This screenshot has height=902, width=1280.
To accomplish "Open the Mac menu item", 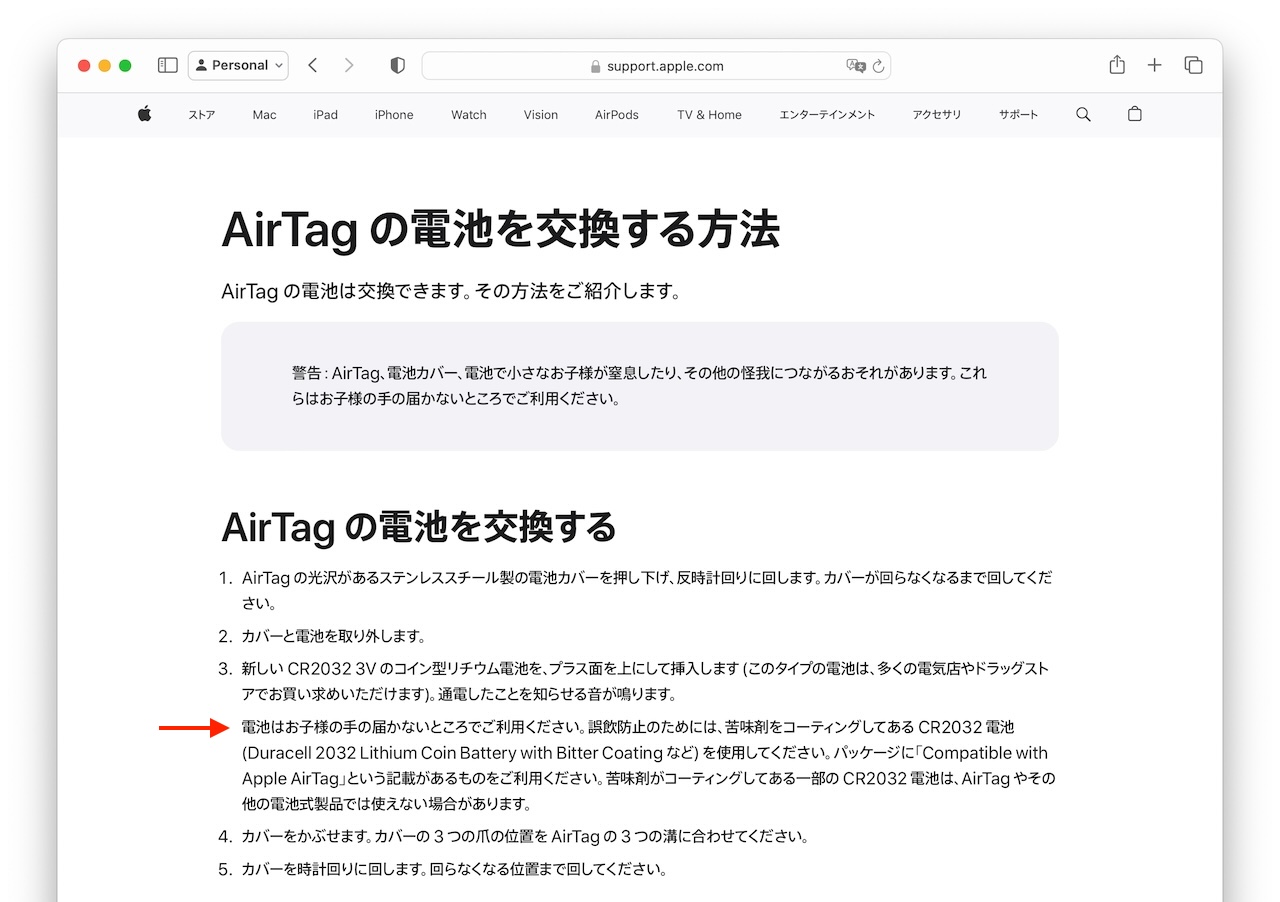I will 264,115.
